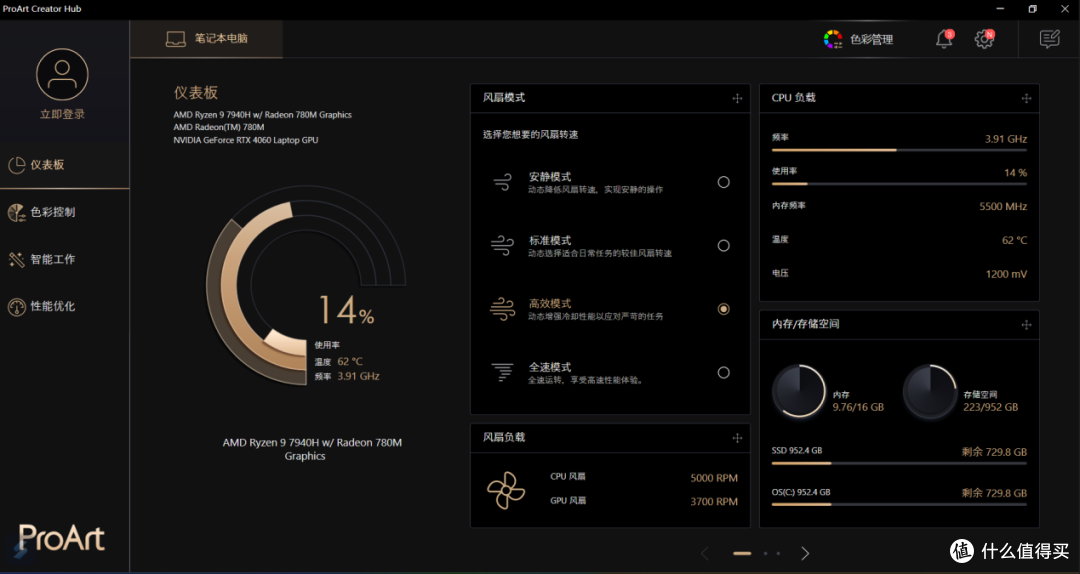Click the smart work wand icon
Screen dimensions: 1080x574
[x=17, y=260]
